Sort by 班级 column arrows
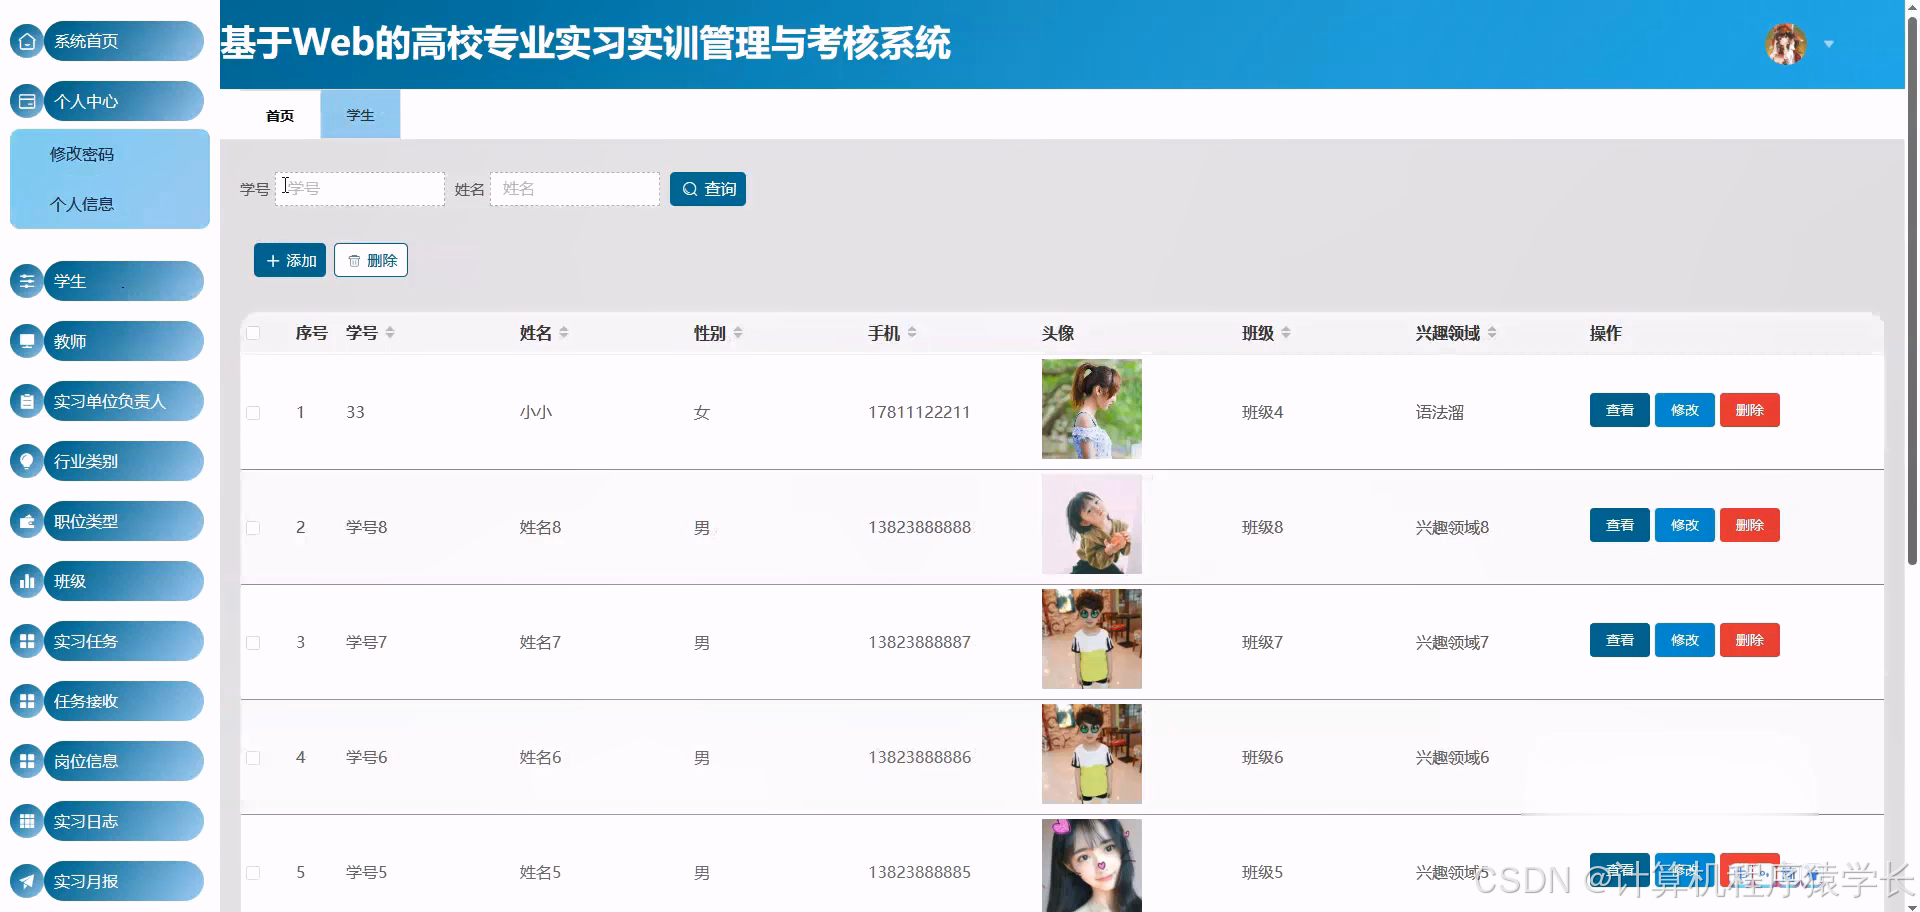Screen dimensions: 1920x912 point(1286,333)
